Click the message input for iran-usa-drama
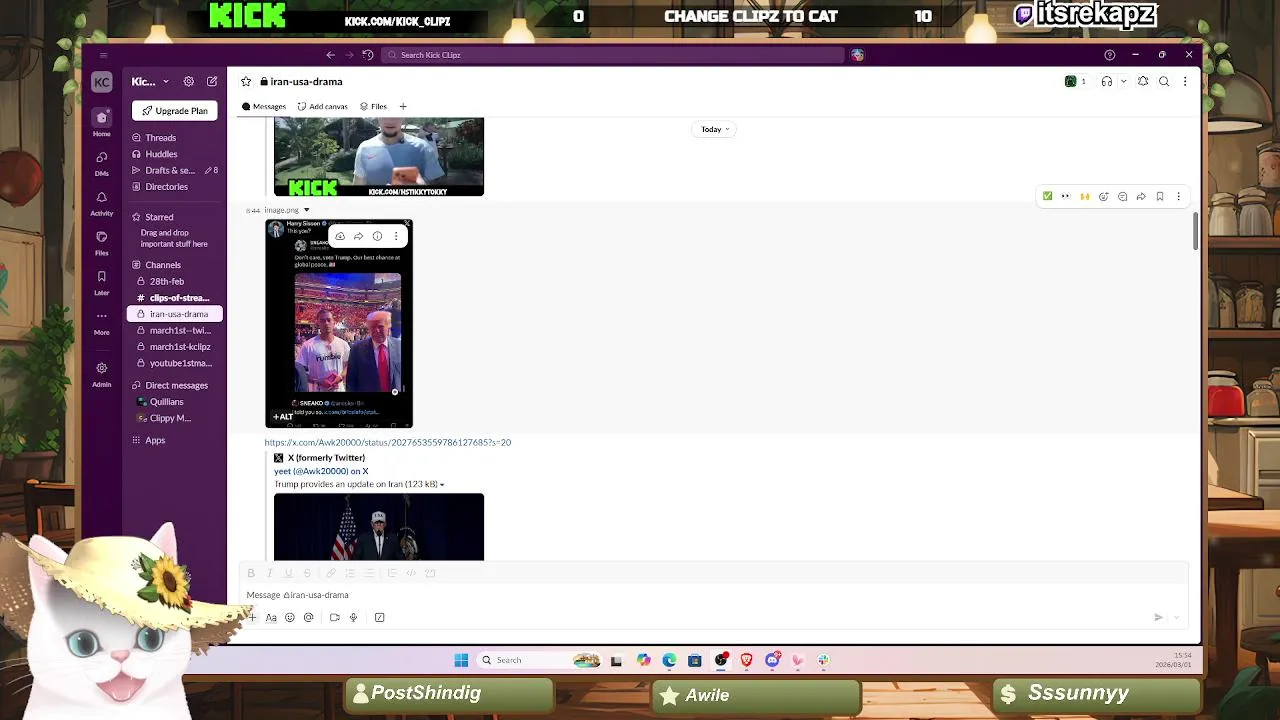The image size is (1280, 720). point(715,595)
